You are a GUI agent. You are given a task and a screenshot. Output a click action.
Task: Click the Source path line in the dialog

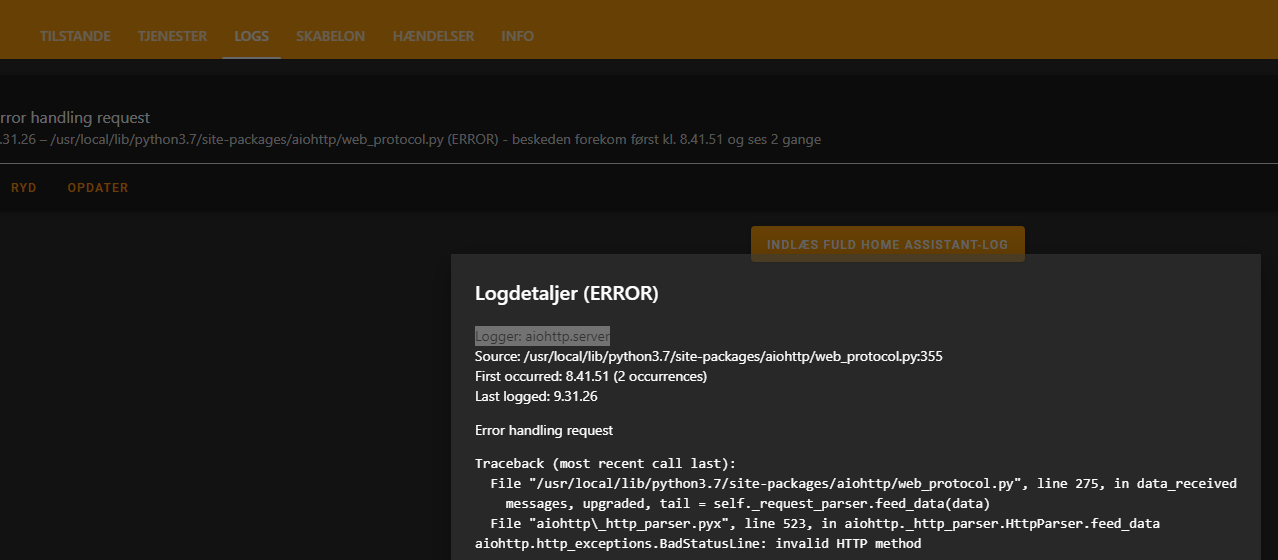click(x=708, y=356)
